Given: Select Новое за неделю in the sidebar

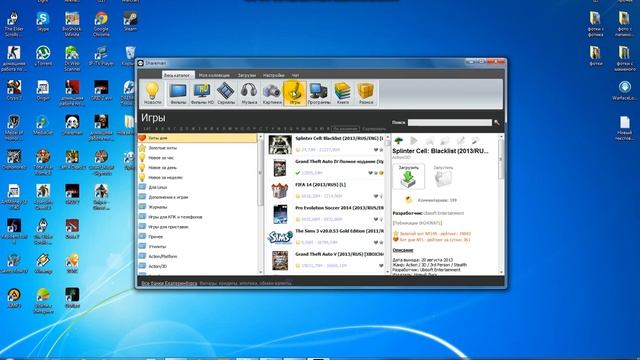Looking at the screenshot, I should (198, 178).
